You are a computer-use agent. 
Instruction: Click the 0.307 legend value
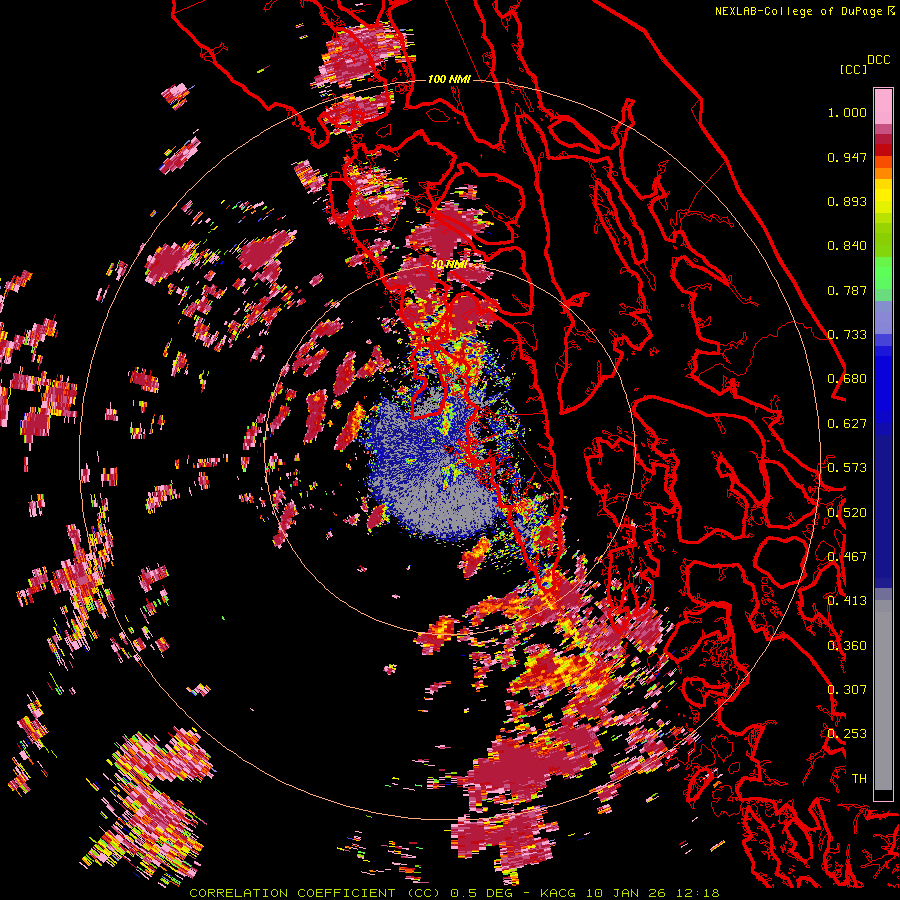tap(847, 689)
